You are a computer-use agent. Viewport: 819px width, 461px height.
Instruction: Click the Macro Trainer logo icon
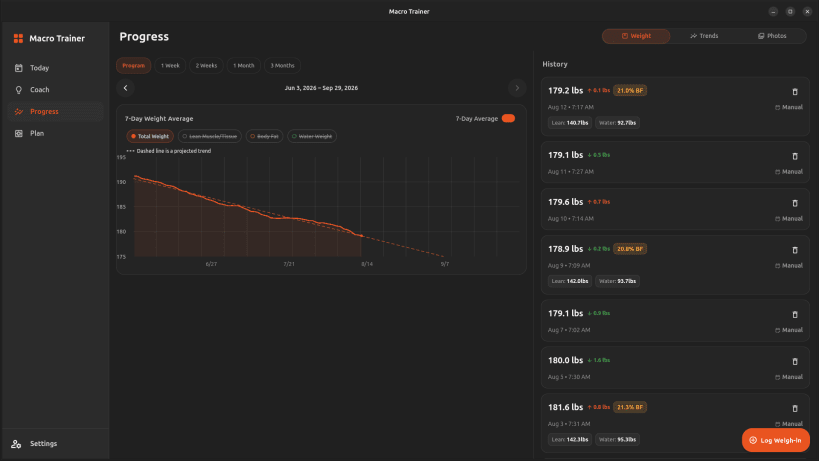[18, 38]
